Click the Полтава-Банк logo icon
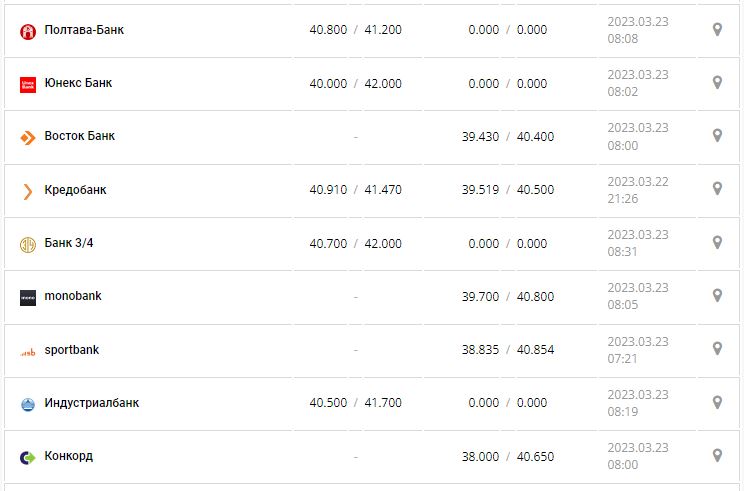This screenshot has width=744, height=491. (x=28, y=31)
